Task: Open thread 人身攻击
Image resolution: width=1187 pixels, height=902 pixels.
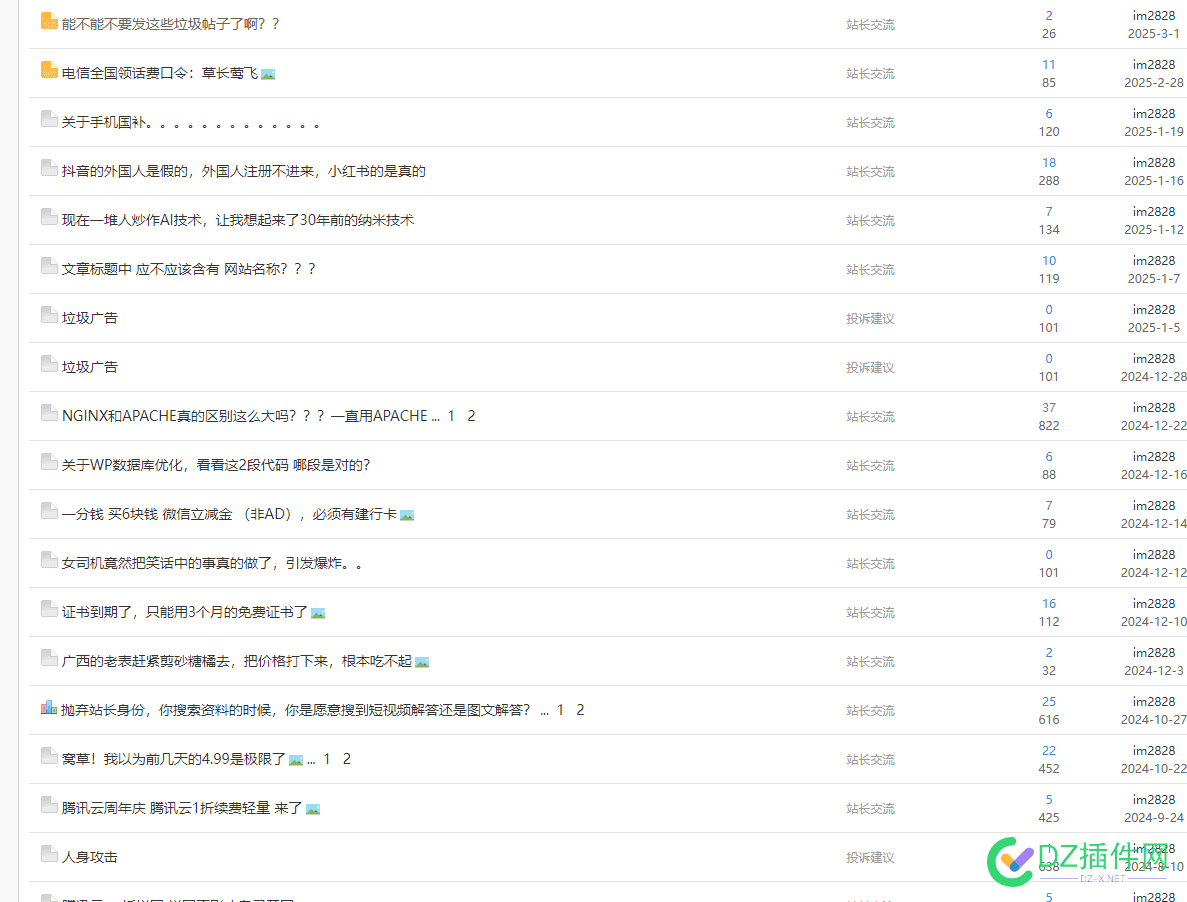Action: tap(89, 857)
